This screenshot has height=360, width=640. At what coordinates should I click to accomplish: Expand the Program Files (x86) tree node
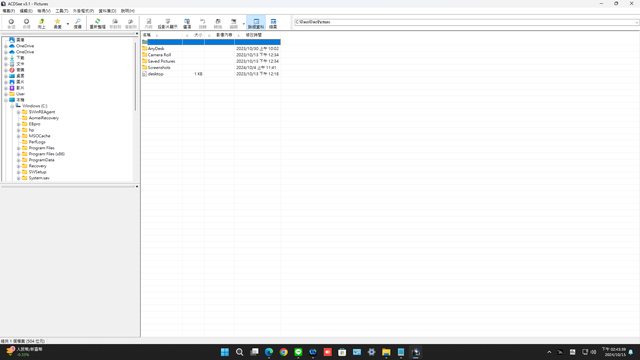click(18, 154)
